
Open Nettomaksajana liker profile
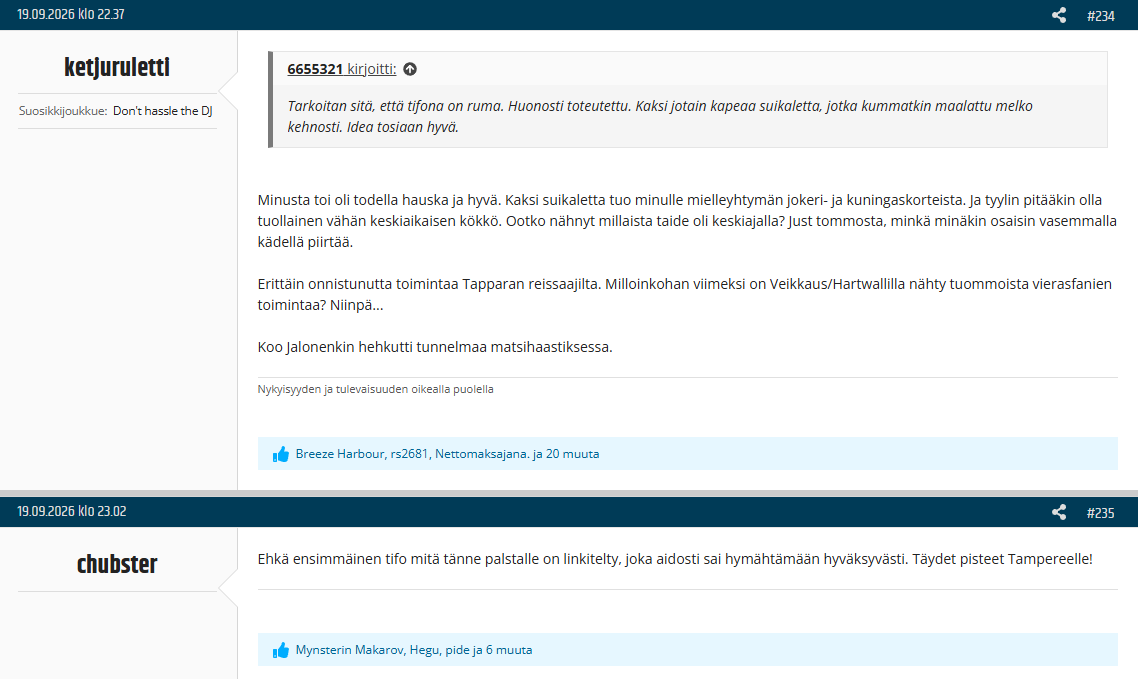click(x=481, y=454)
